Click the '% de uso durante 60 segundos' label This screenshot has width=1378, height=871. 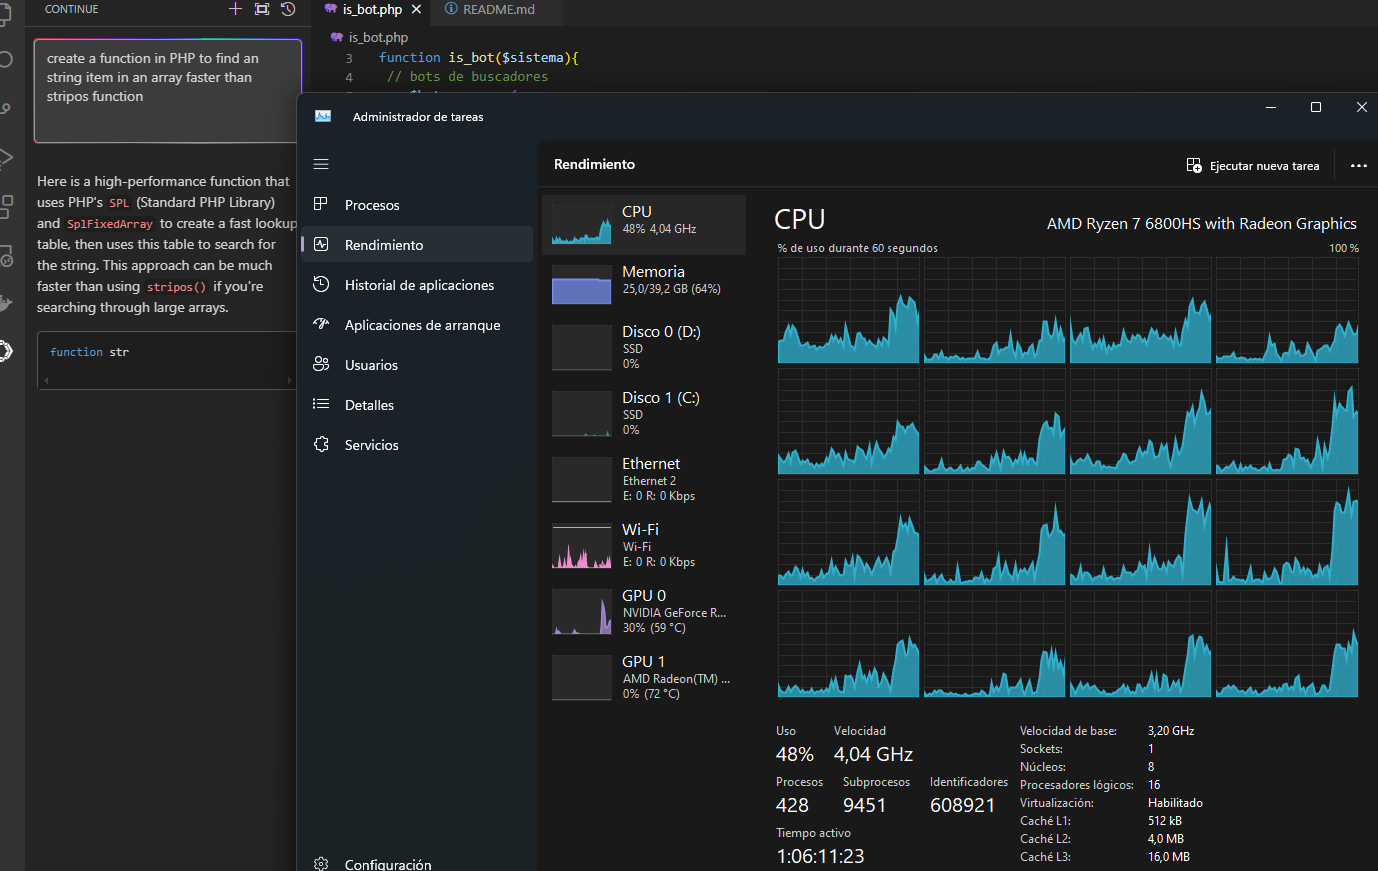(x=858, y=248)
